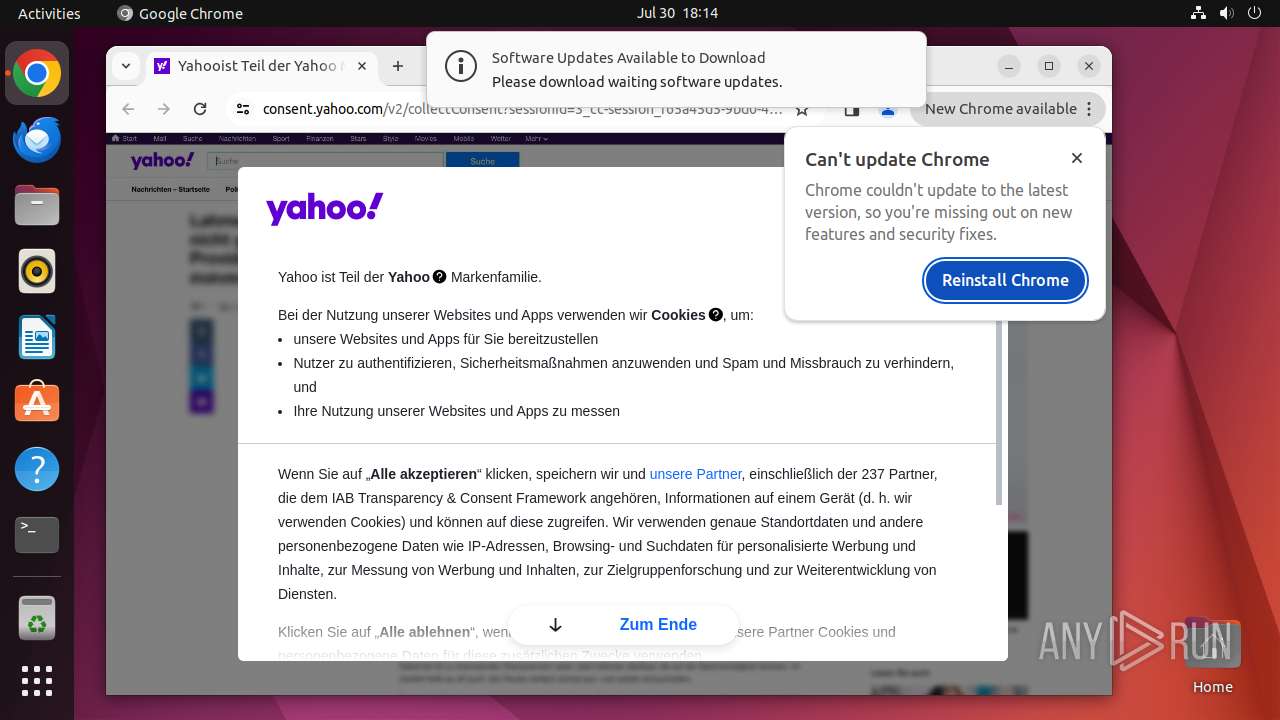The height and width of the screenshot is (720, 1280).
Task: Open the Google Chrome app menu
Action: coord(180,13)
